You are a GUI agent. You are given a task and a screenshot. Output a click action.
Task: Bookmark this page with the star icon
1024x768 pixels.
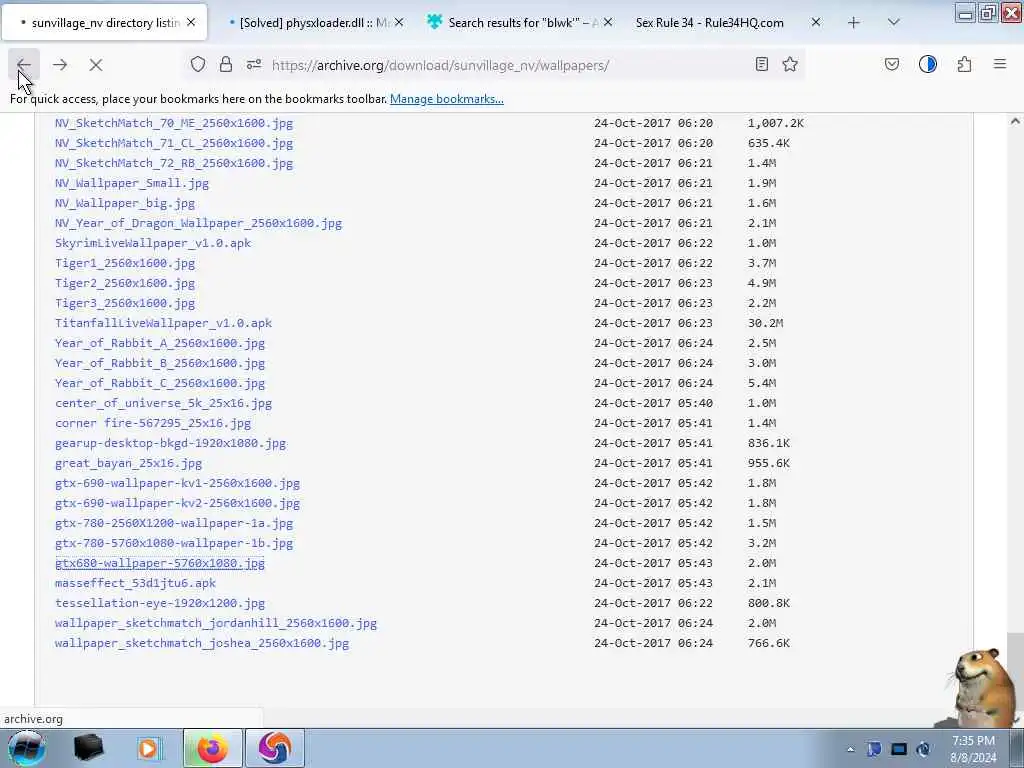790,64
